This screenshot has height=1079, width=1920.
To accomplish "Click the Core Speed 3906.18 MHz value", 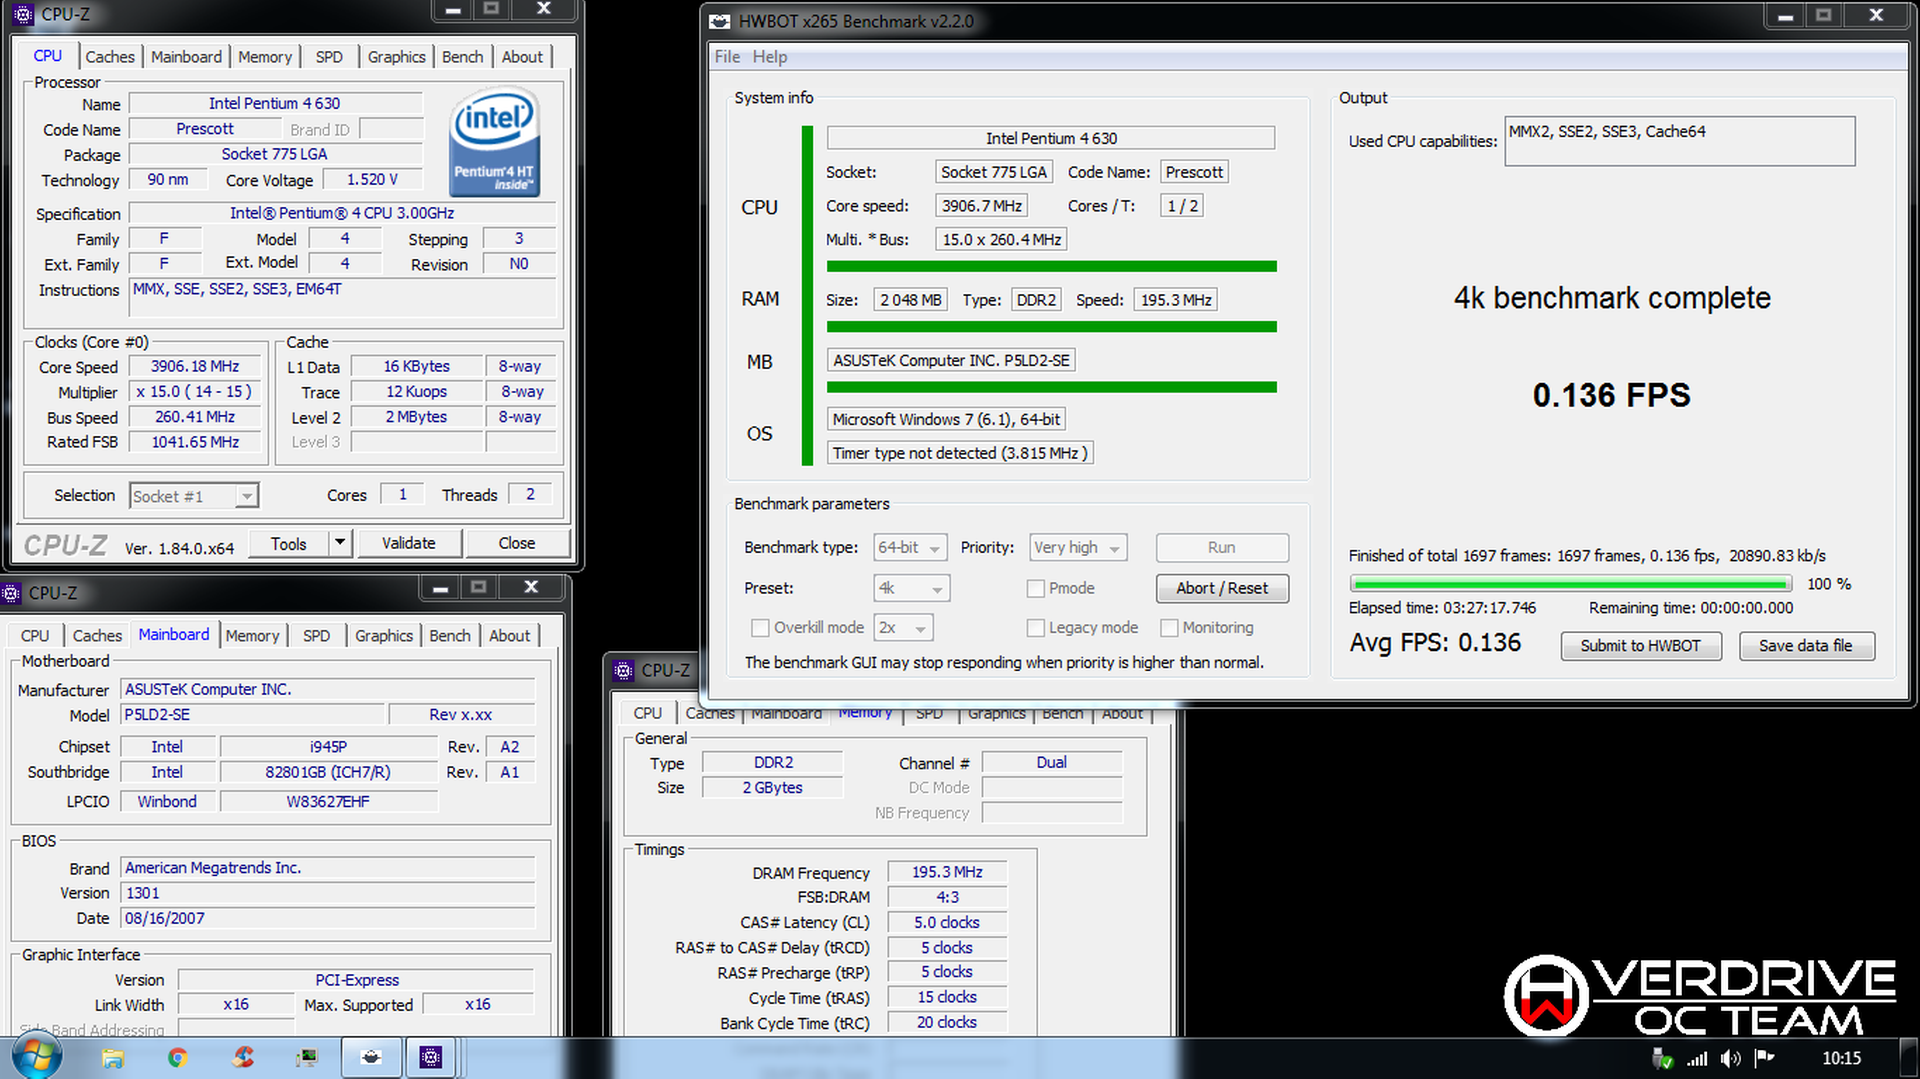I will (195, 367).
